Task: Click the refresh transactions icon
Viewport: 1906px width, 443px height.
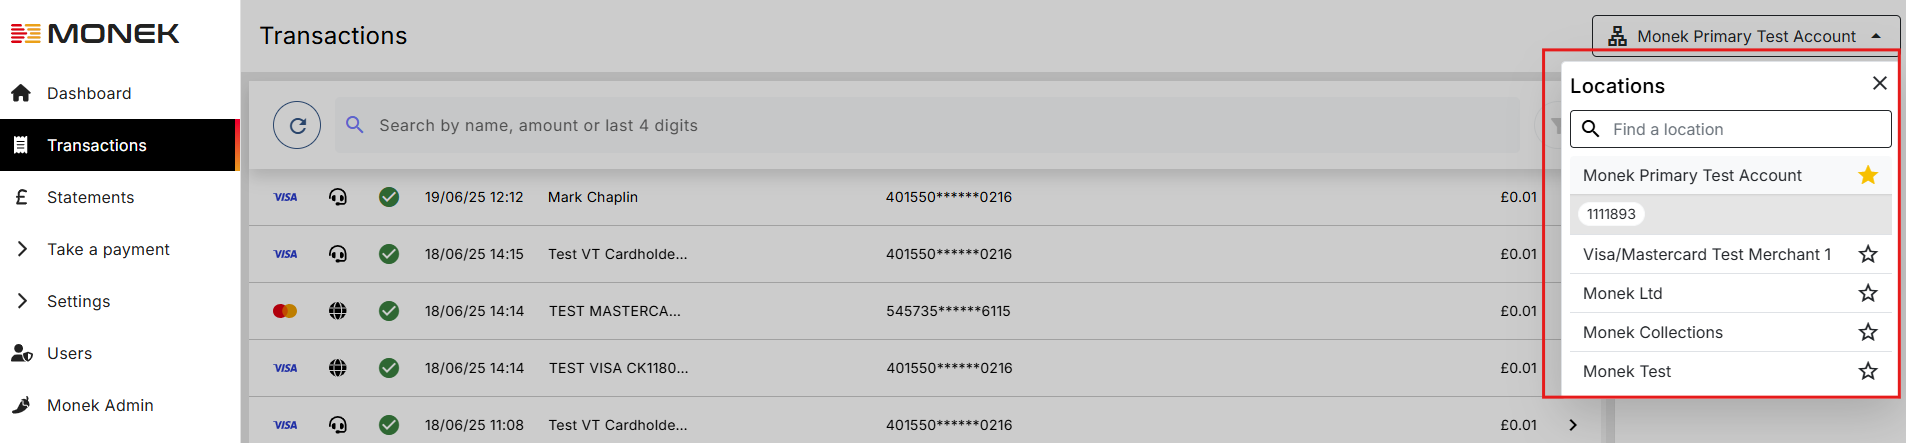Action: click(297, 125)
